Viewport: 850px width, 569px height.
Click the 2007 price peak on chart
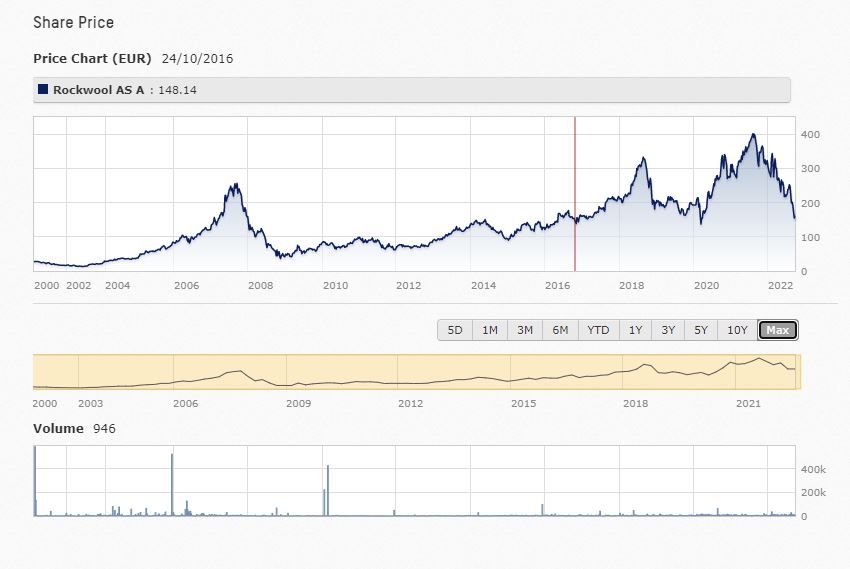coord(235,186)
